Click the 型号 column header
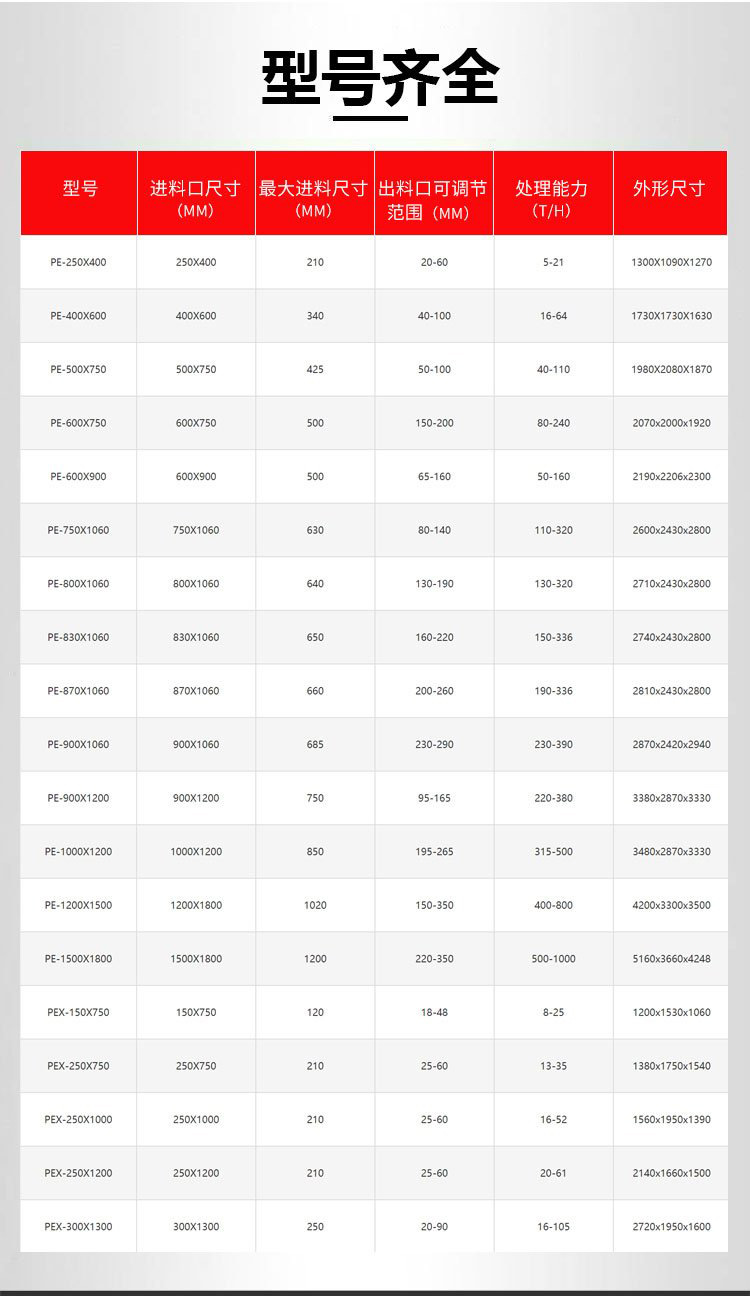The height and width of the screenshot is (1296, 750). coord(79,189)
